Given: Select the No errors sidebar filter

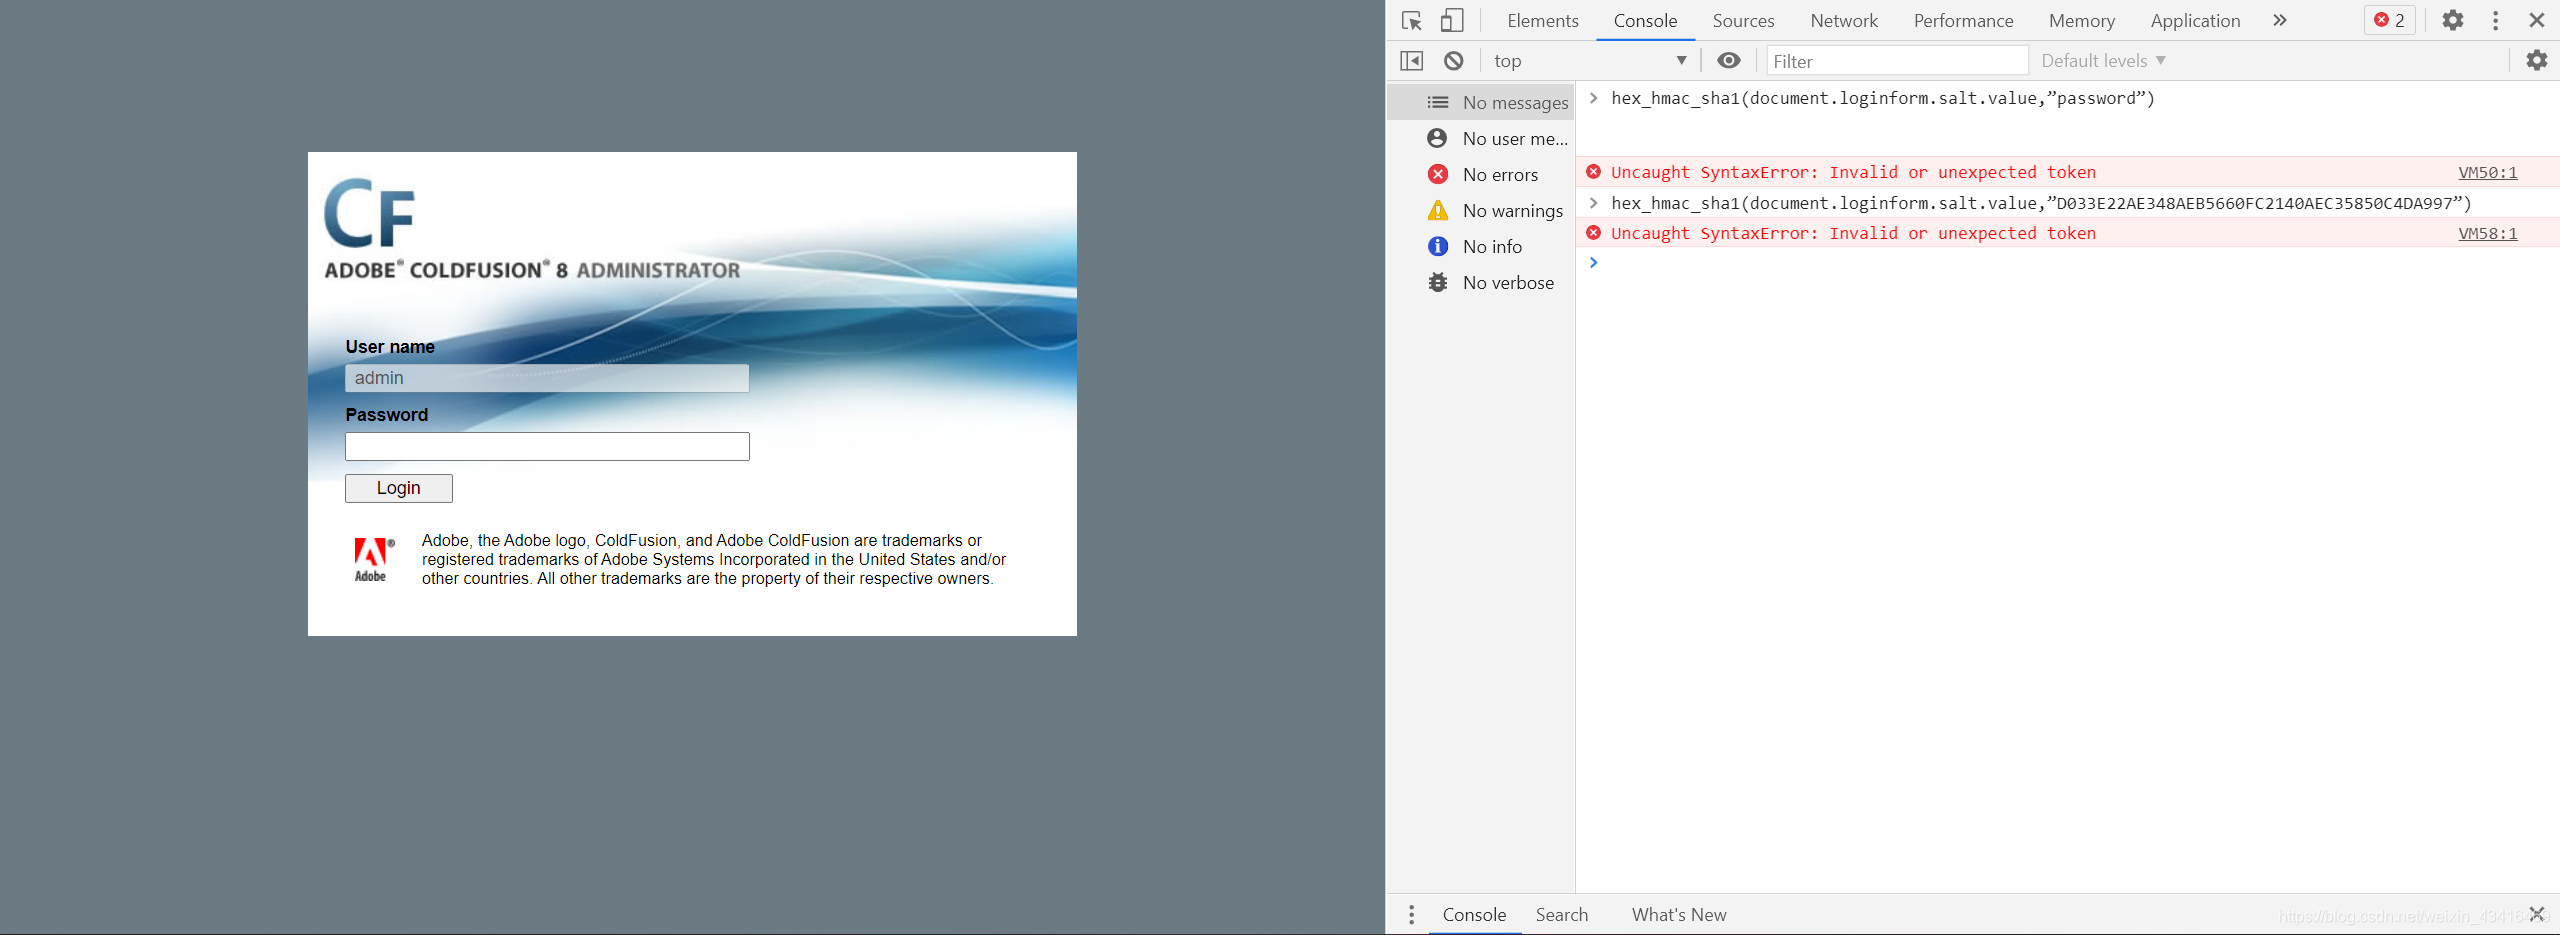Looking at the screenshot, I should tap(1481, 174).
